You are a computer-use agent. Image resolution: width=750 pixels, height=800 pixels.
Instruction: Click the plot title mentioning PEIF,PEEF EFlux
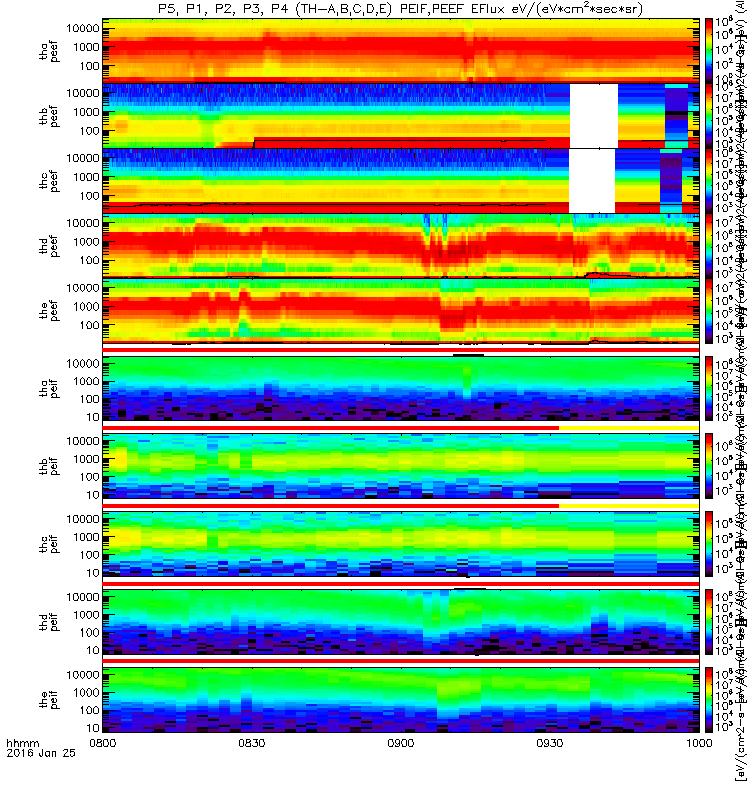(401, 9)
